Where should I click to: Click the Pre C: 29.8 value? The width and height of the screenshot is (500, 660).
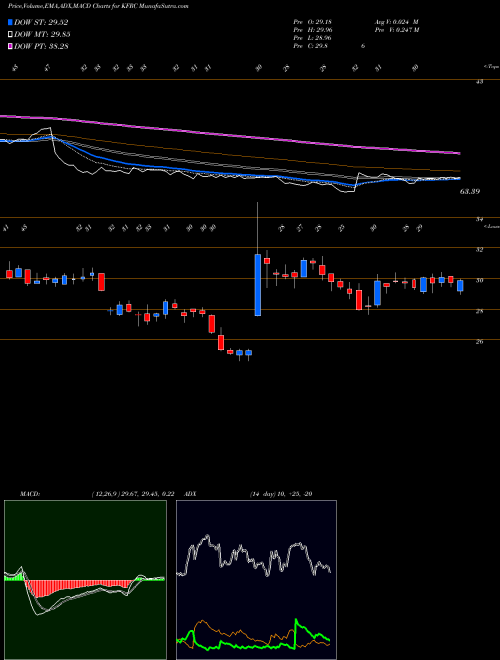point(311,46)
